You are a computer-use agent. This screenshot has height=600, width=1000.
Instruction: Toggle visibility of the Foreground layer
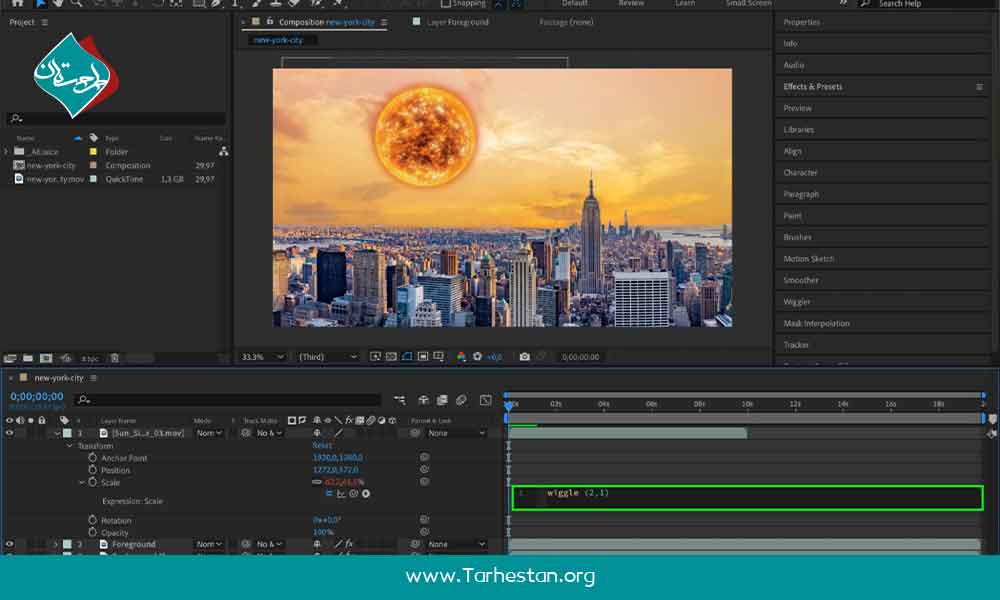pos(9,544)
